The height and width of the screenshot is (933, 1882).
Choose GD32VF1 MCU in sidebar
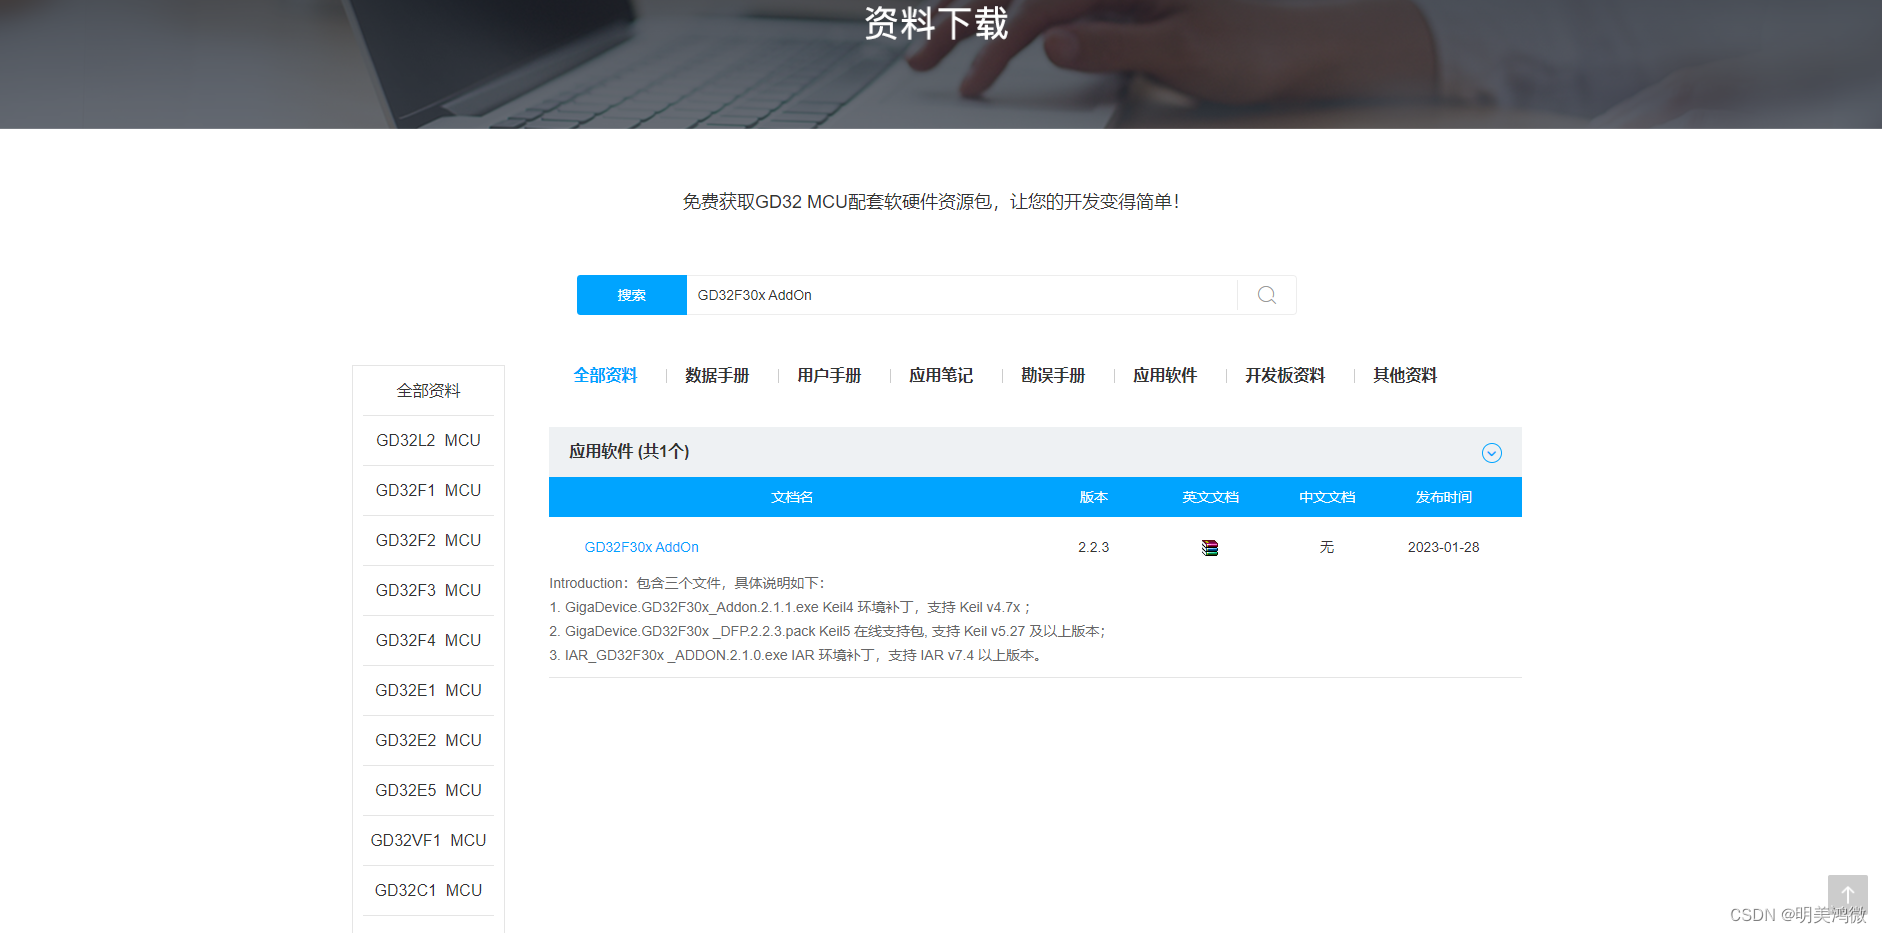coord(428,840)
